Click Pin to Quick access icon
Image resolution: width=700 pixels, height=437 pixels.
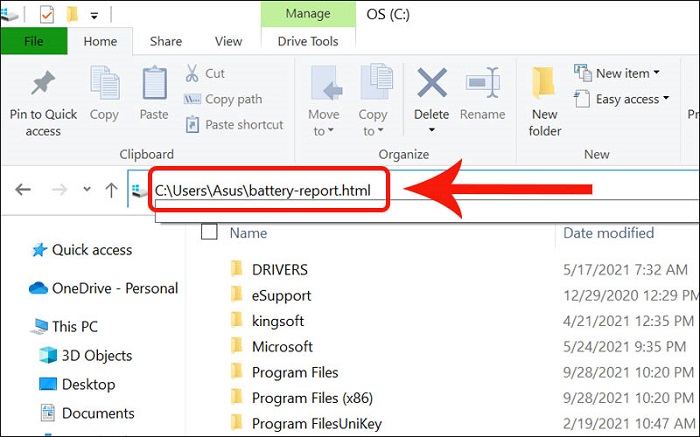(43, 84)
